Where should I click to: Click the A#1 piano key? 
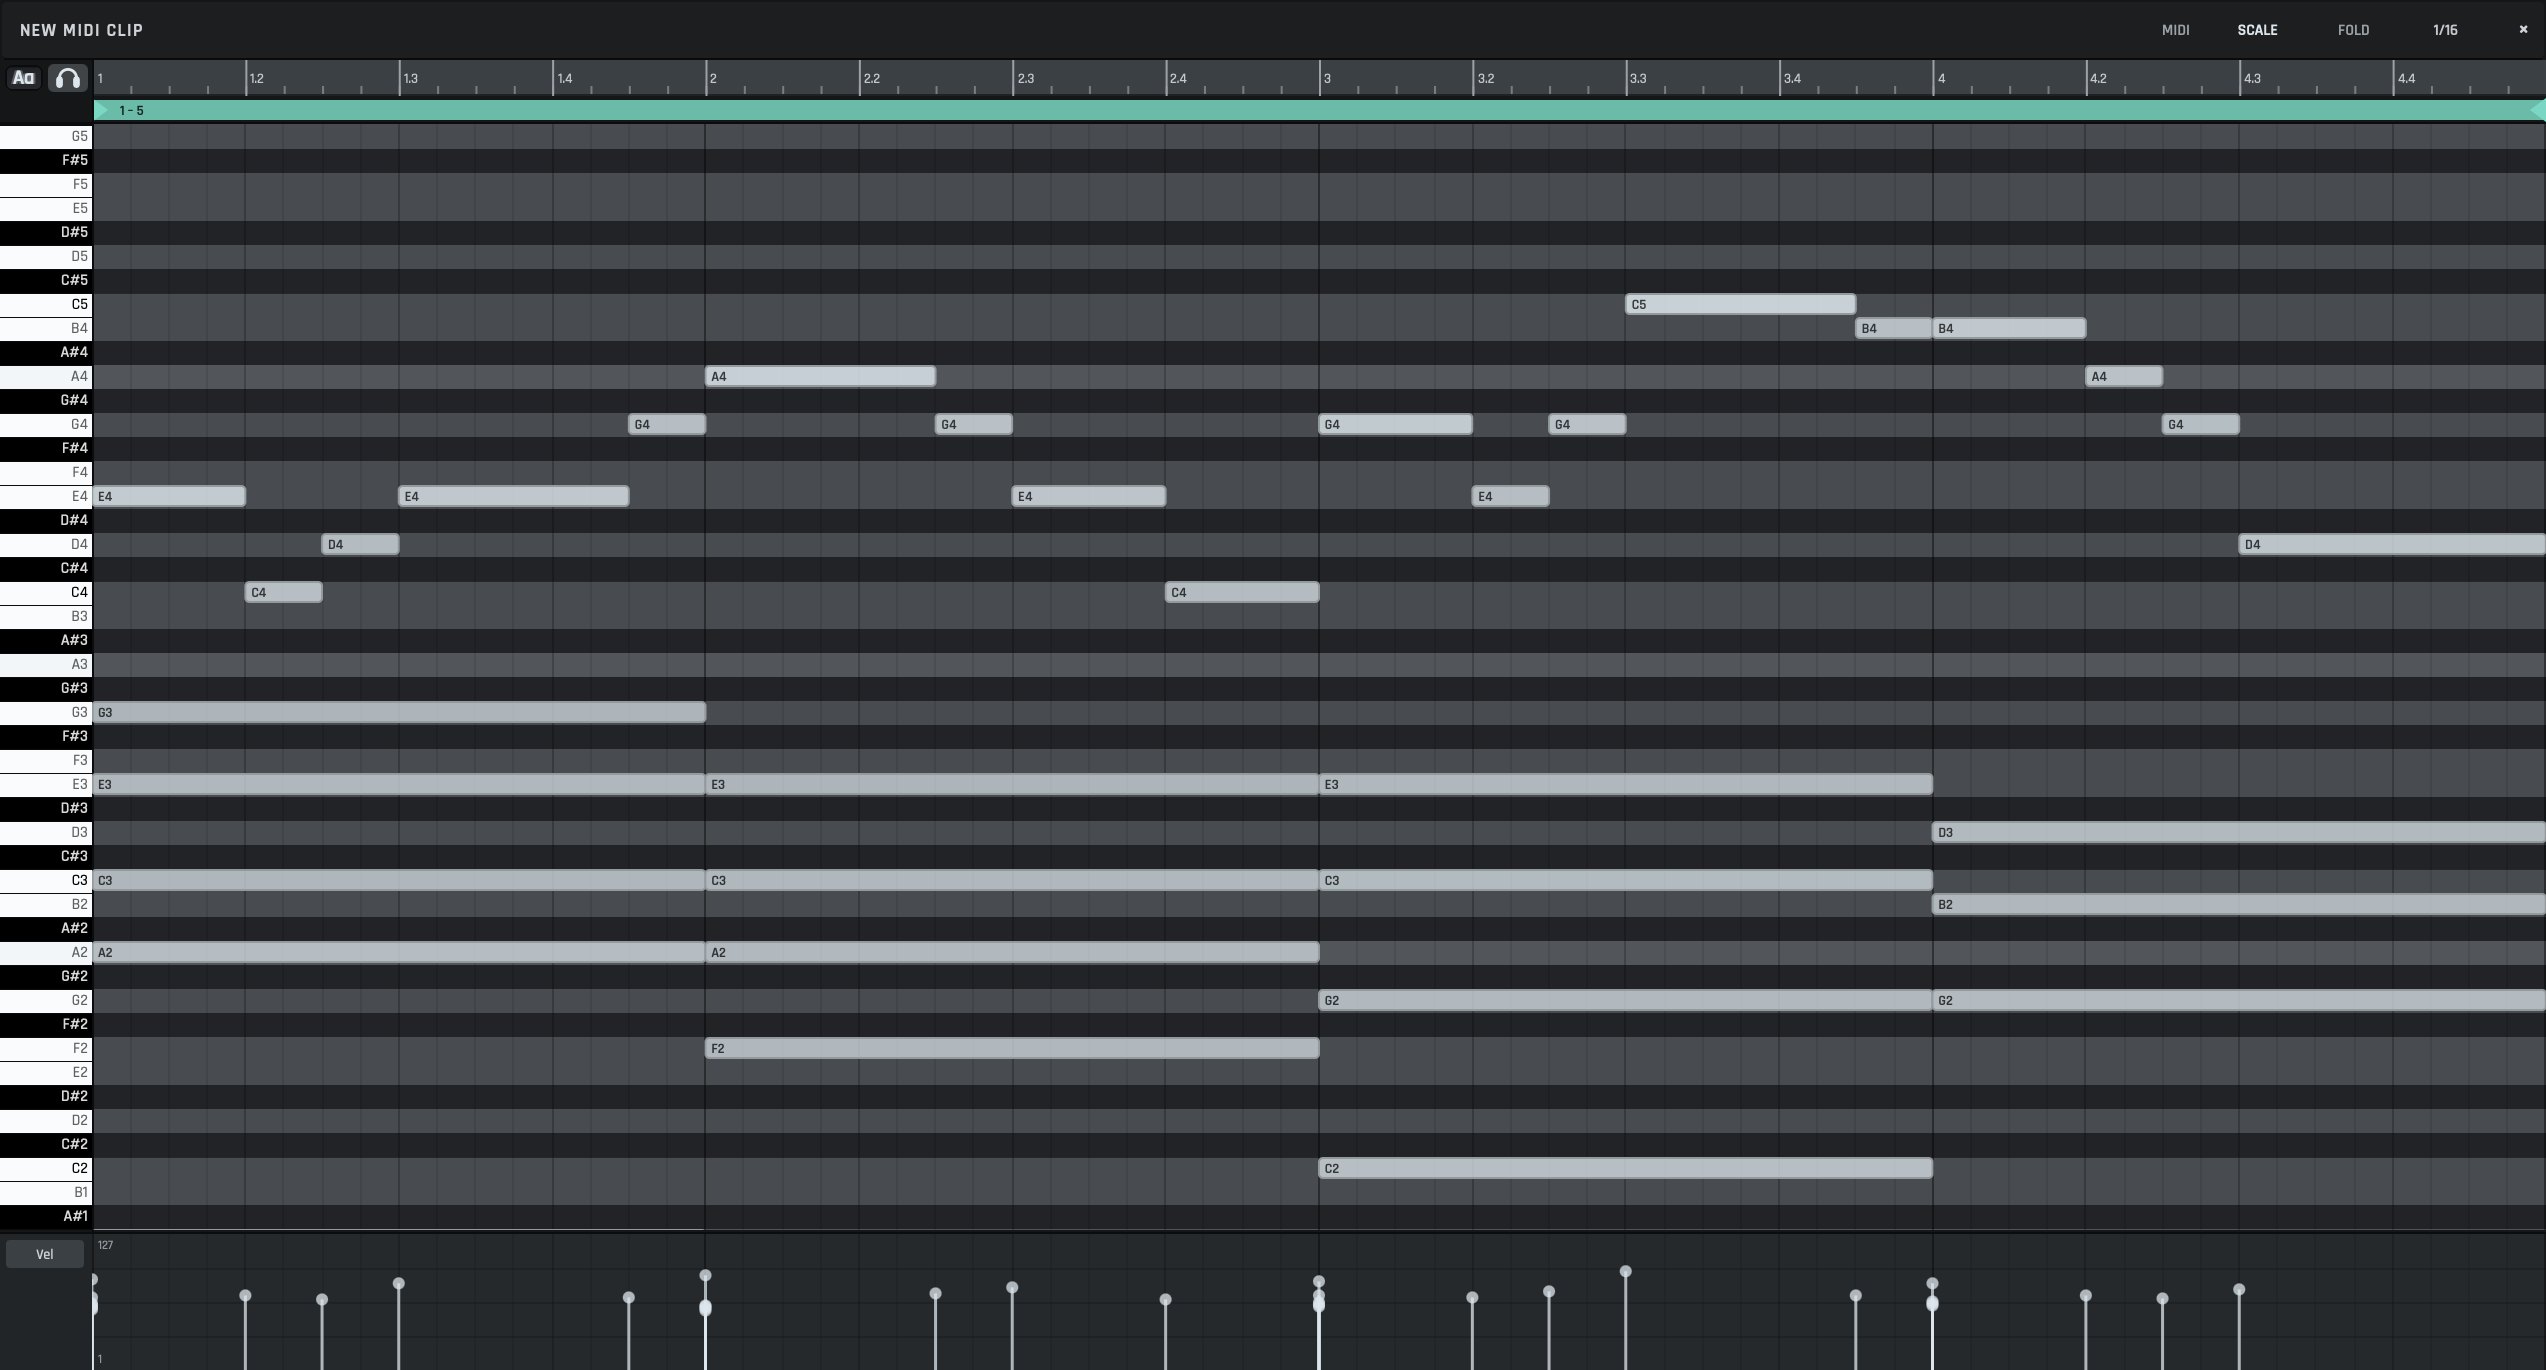[46, 1216]
